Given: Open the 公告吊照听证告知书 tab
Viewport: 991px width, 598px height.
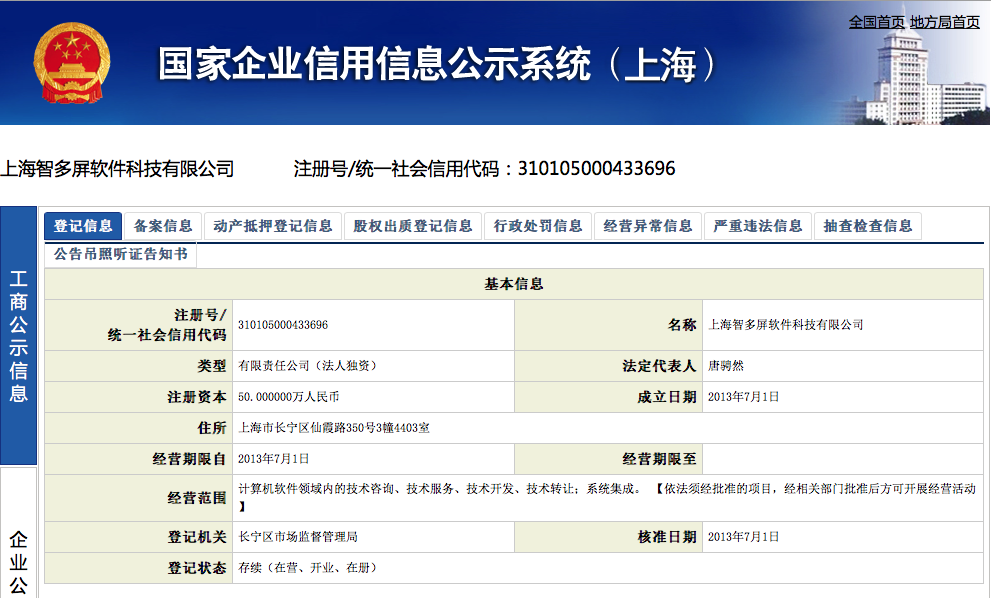Looking at the screenshot, I should click(x=121, y=254).
